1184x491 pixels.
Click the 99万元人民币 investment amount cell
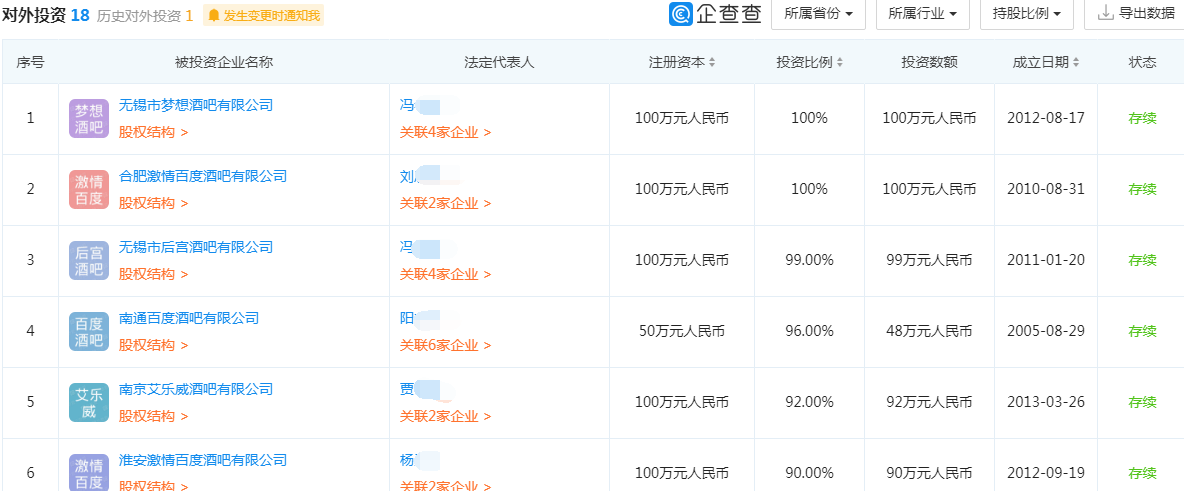[929, 261]
